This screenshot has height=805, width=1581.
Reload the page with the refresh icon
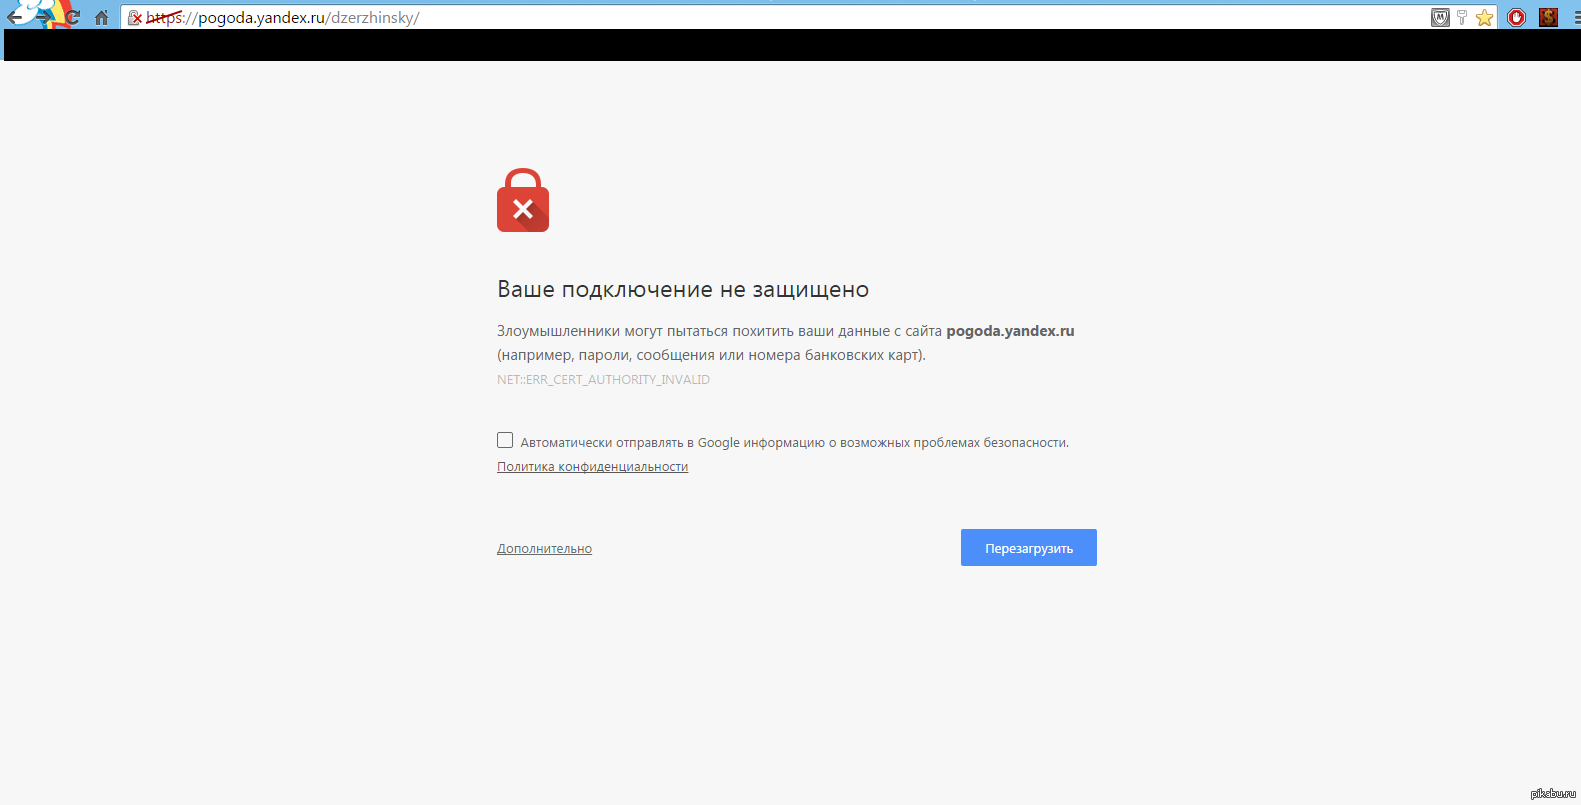[x=73, y=17]
